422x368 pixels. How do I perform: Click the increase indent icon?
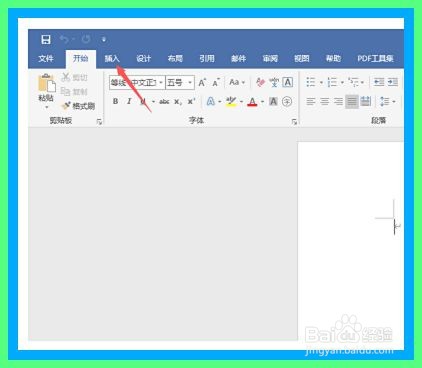coord(393,82)
